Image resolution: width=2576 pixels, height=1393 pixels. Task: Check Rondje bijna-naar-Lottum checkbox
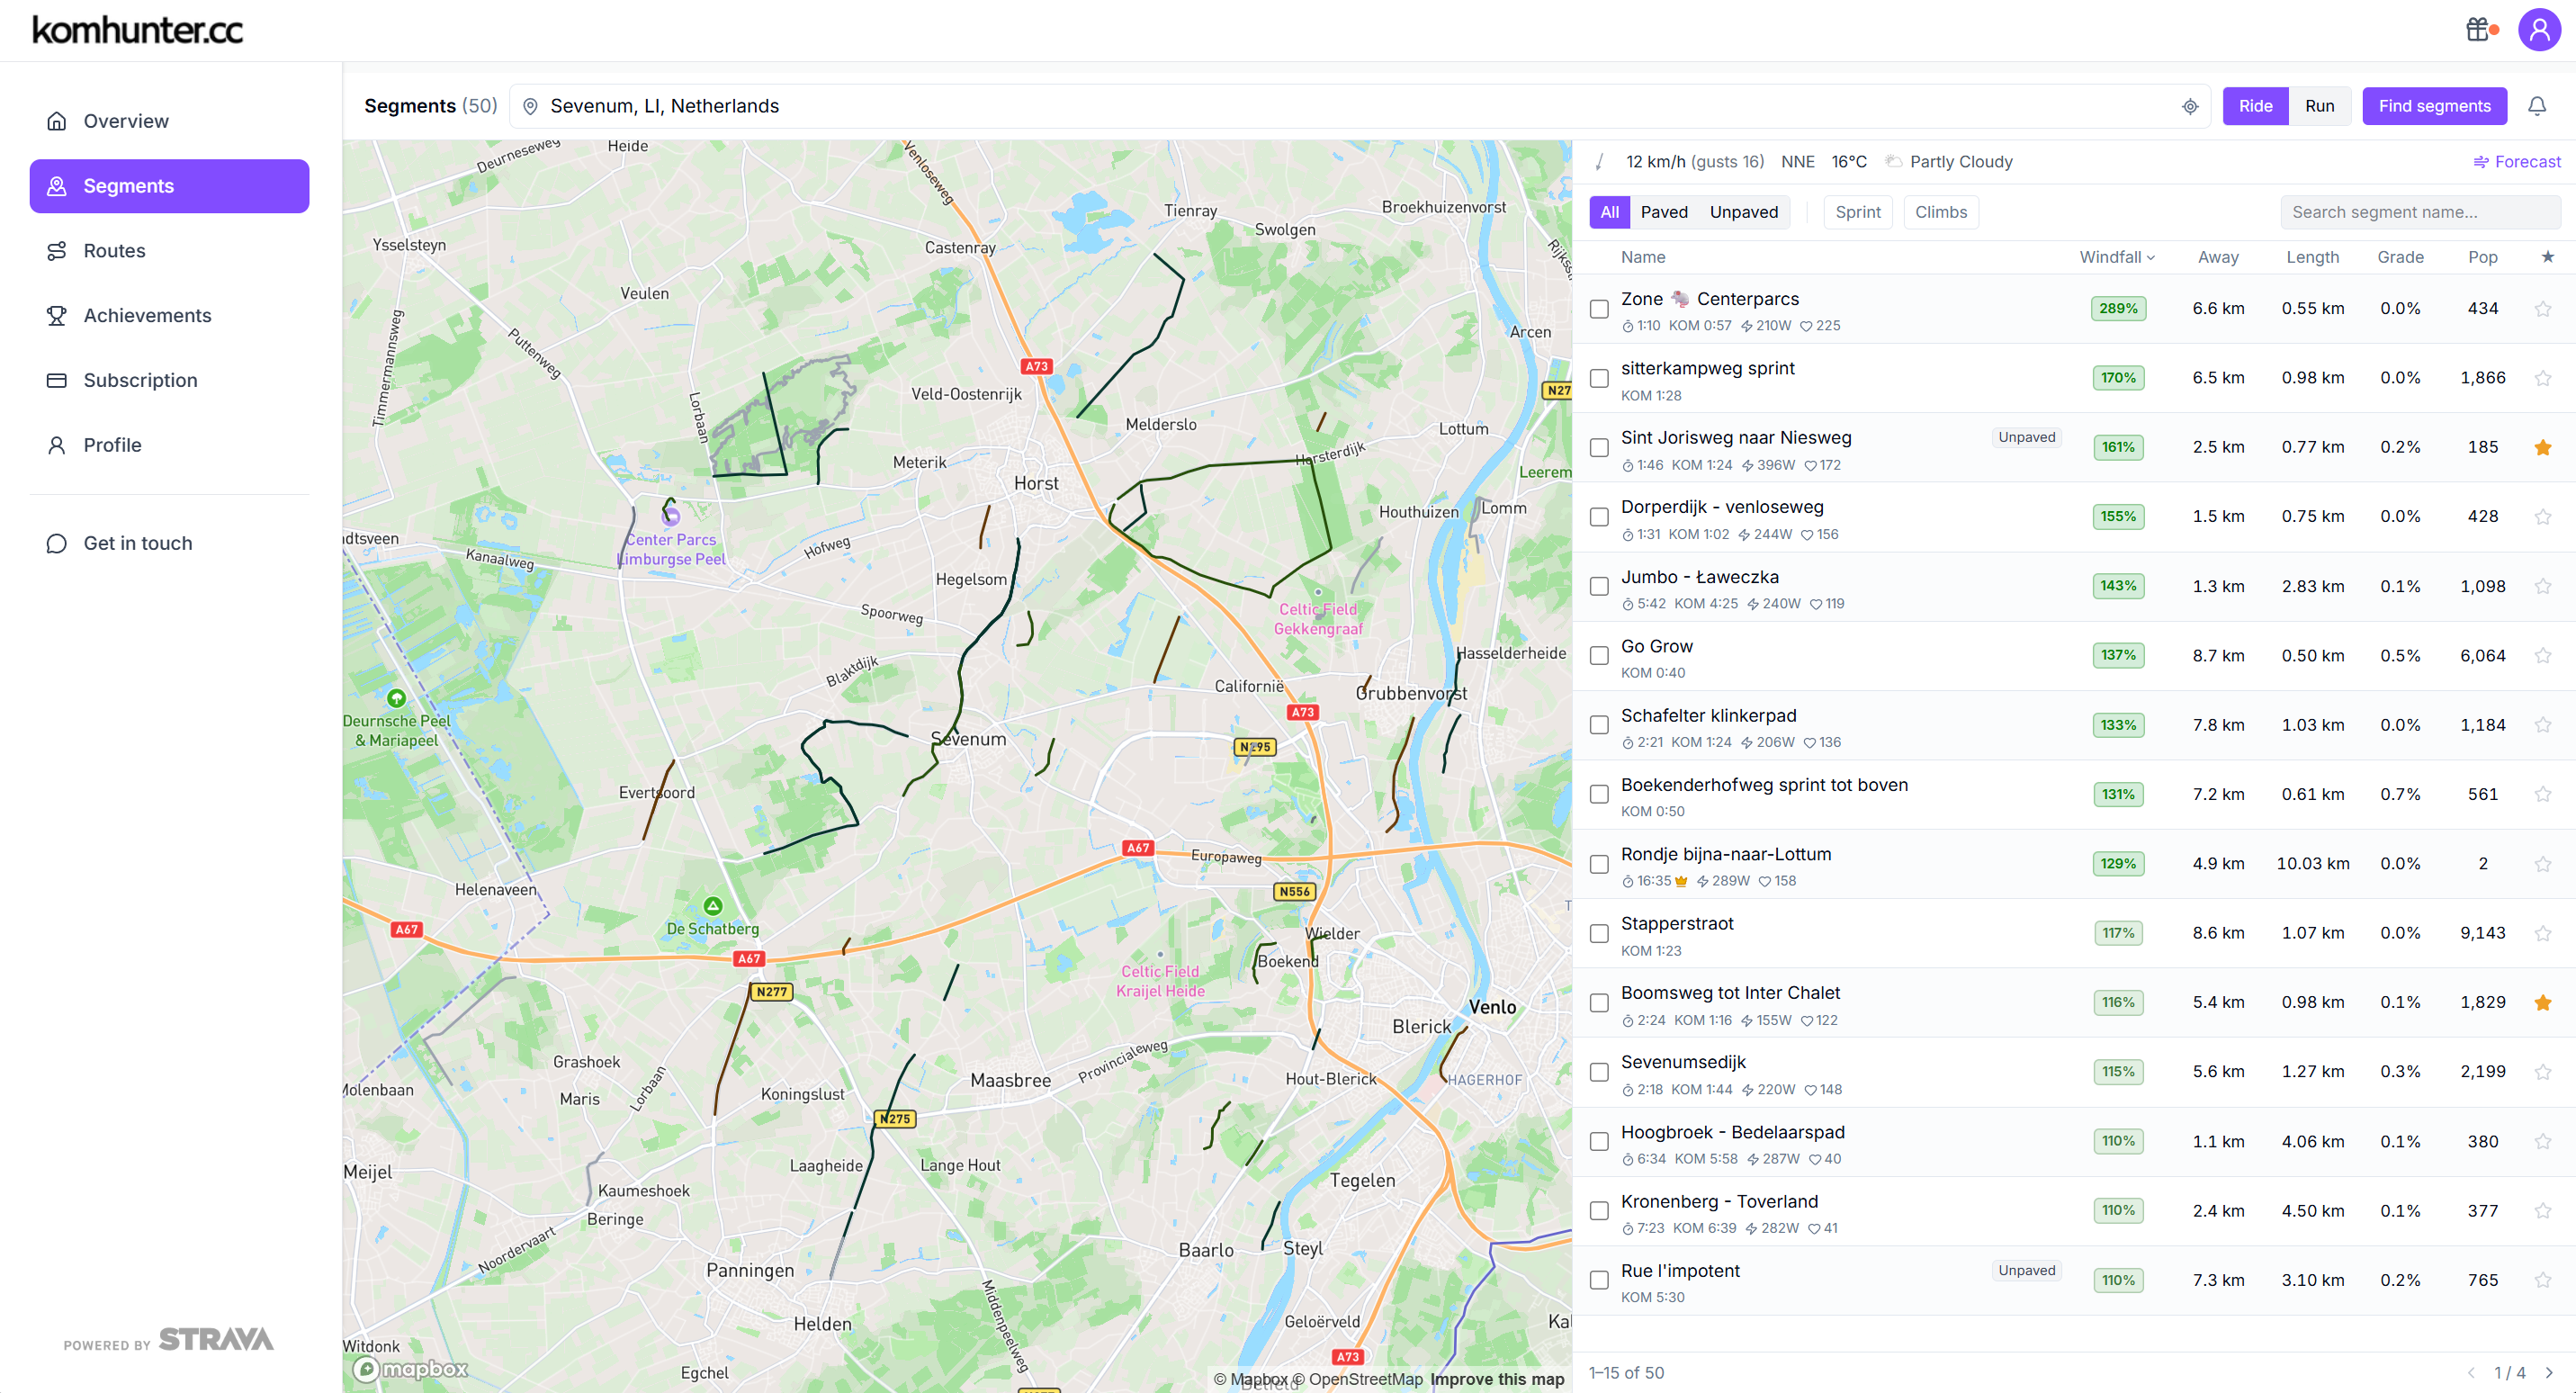point(1599,864)
